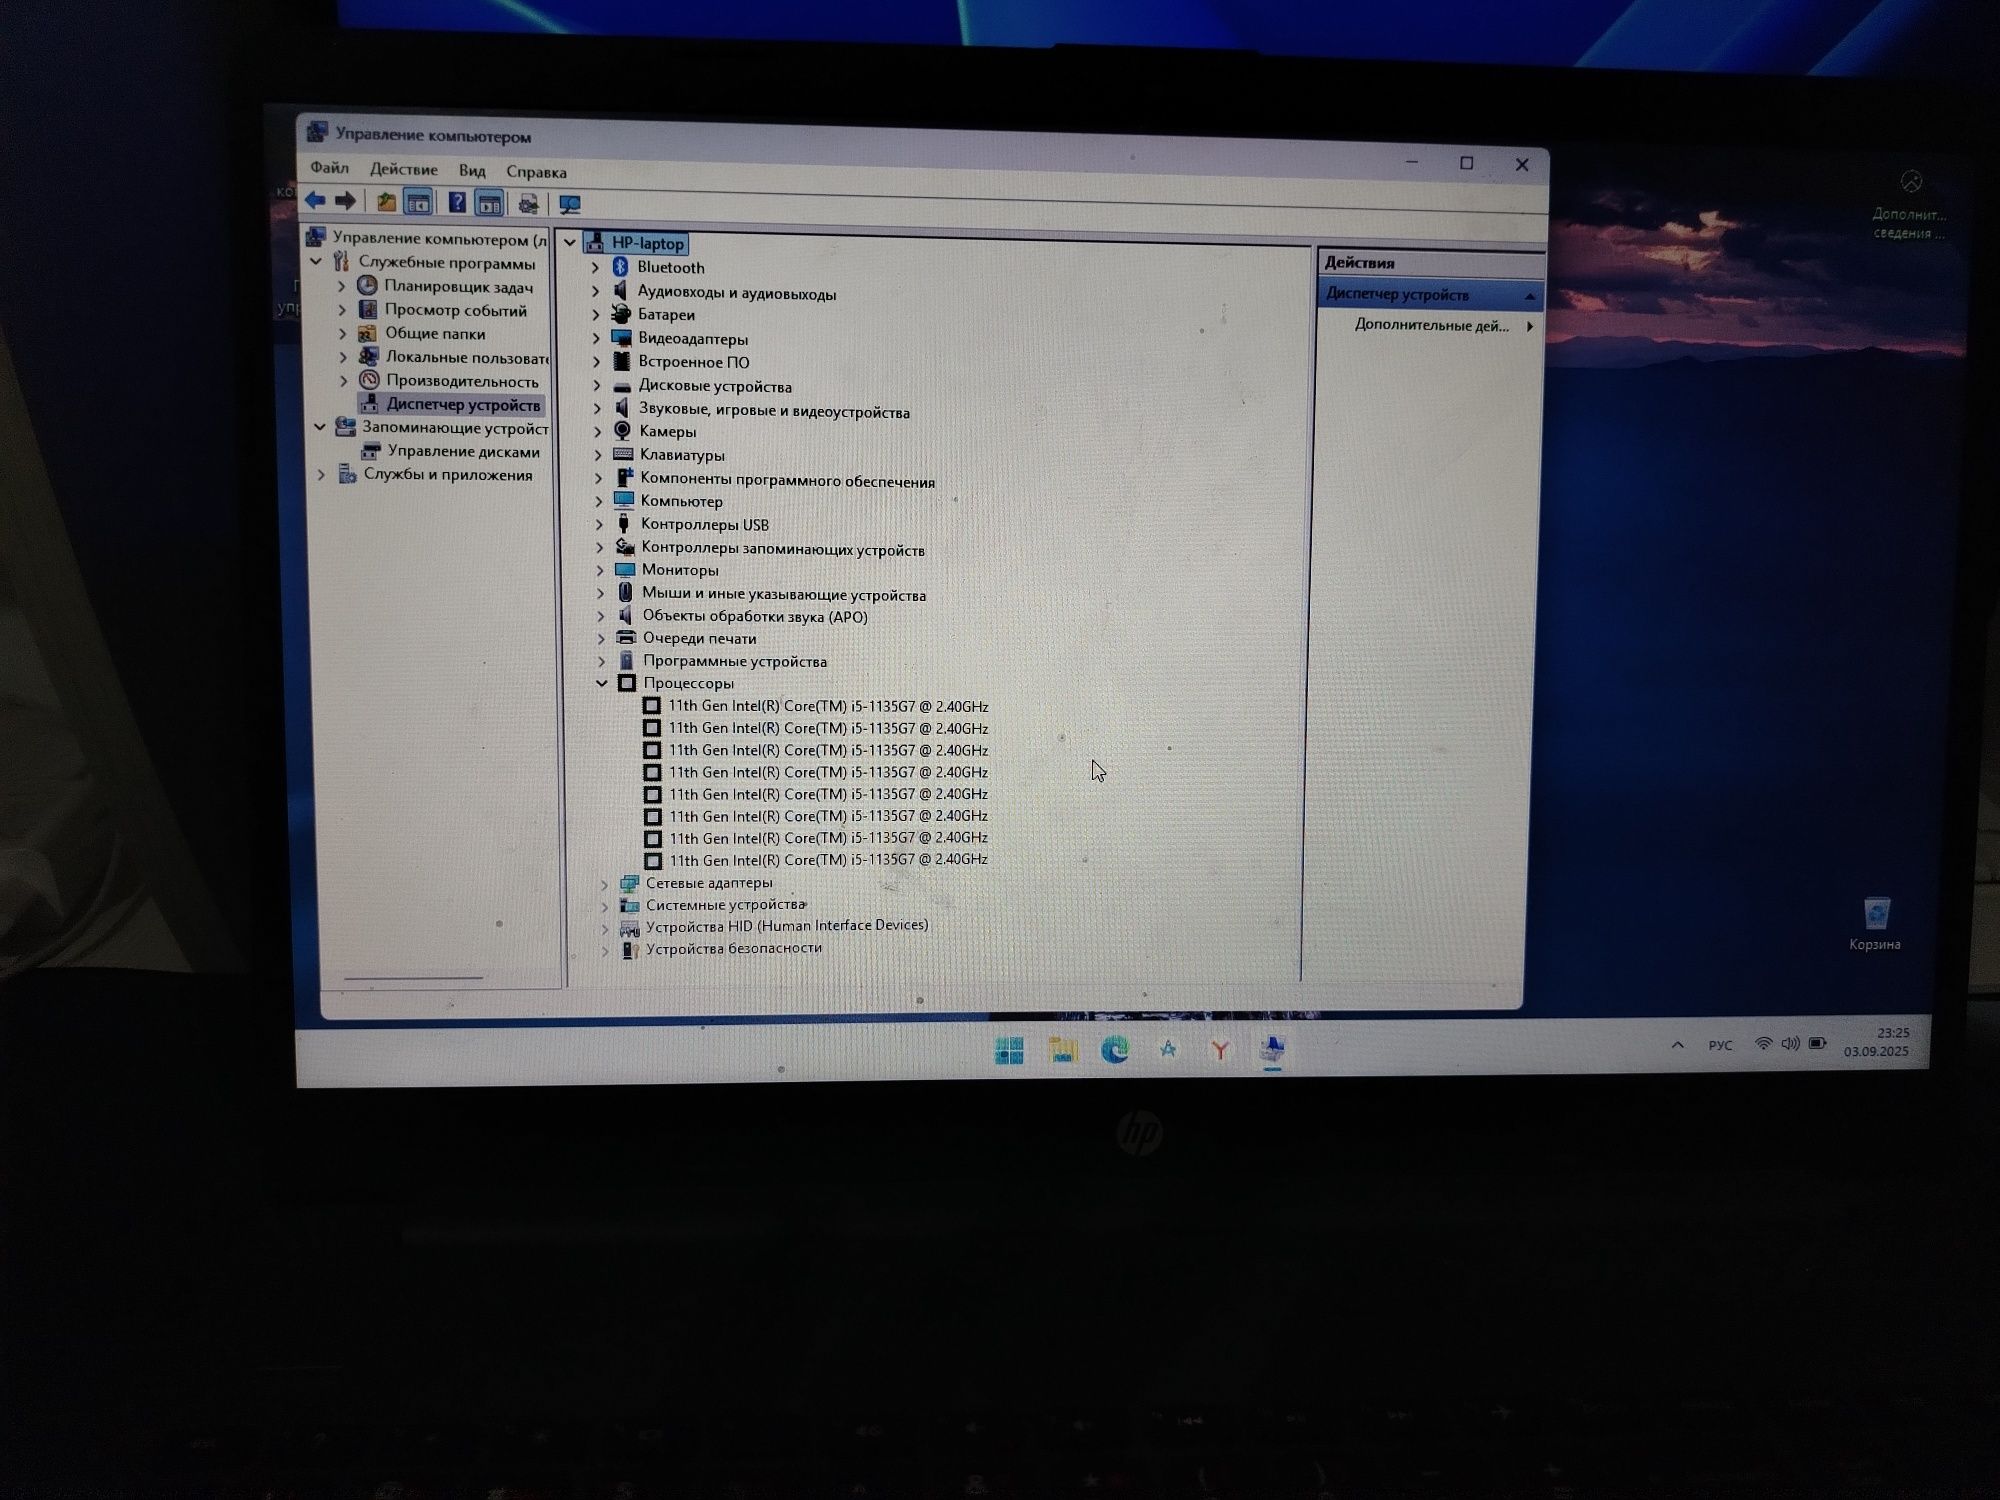Collapse Запоминающие устройства node
The width and height of the screenshot is (2000, 1500).
point(319,426)
